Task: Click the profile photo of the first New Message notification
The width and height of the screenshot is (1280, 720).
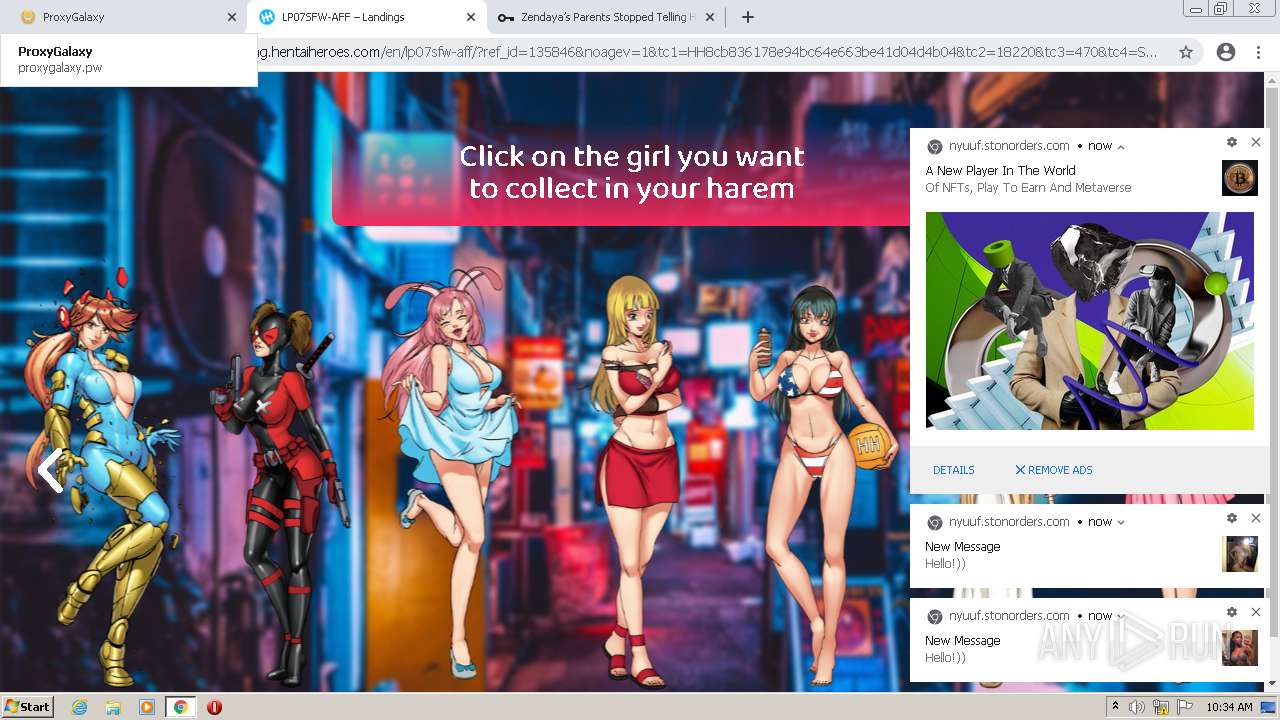Action: tap(1240, 554)
